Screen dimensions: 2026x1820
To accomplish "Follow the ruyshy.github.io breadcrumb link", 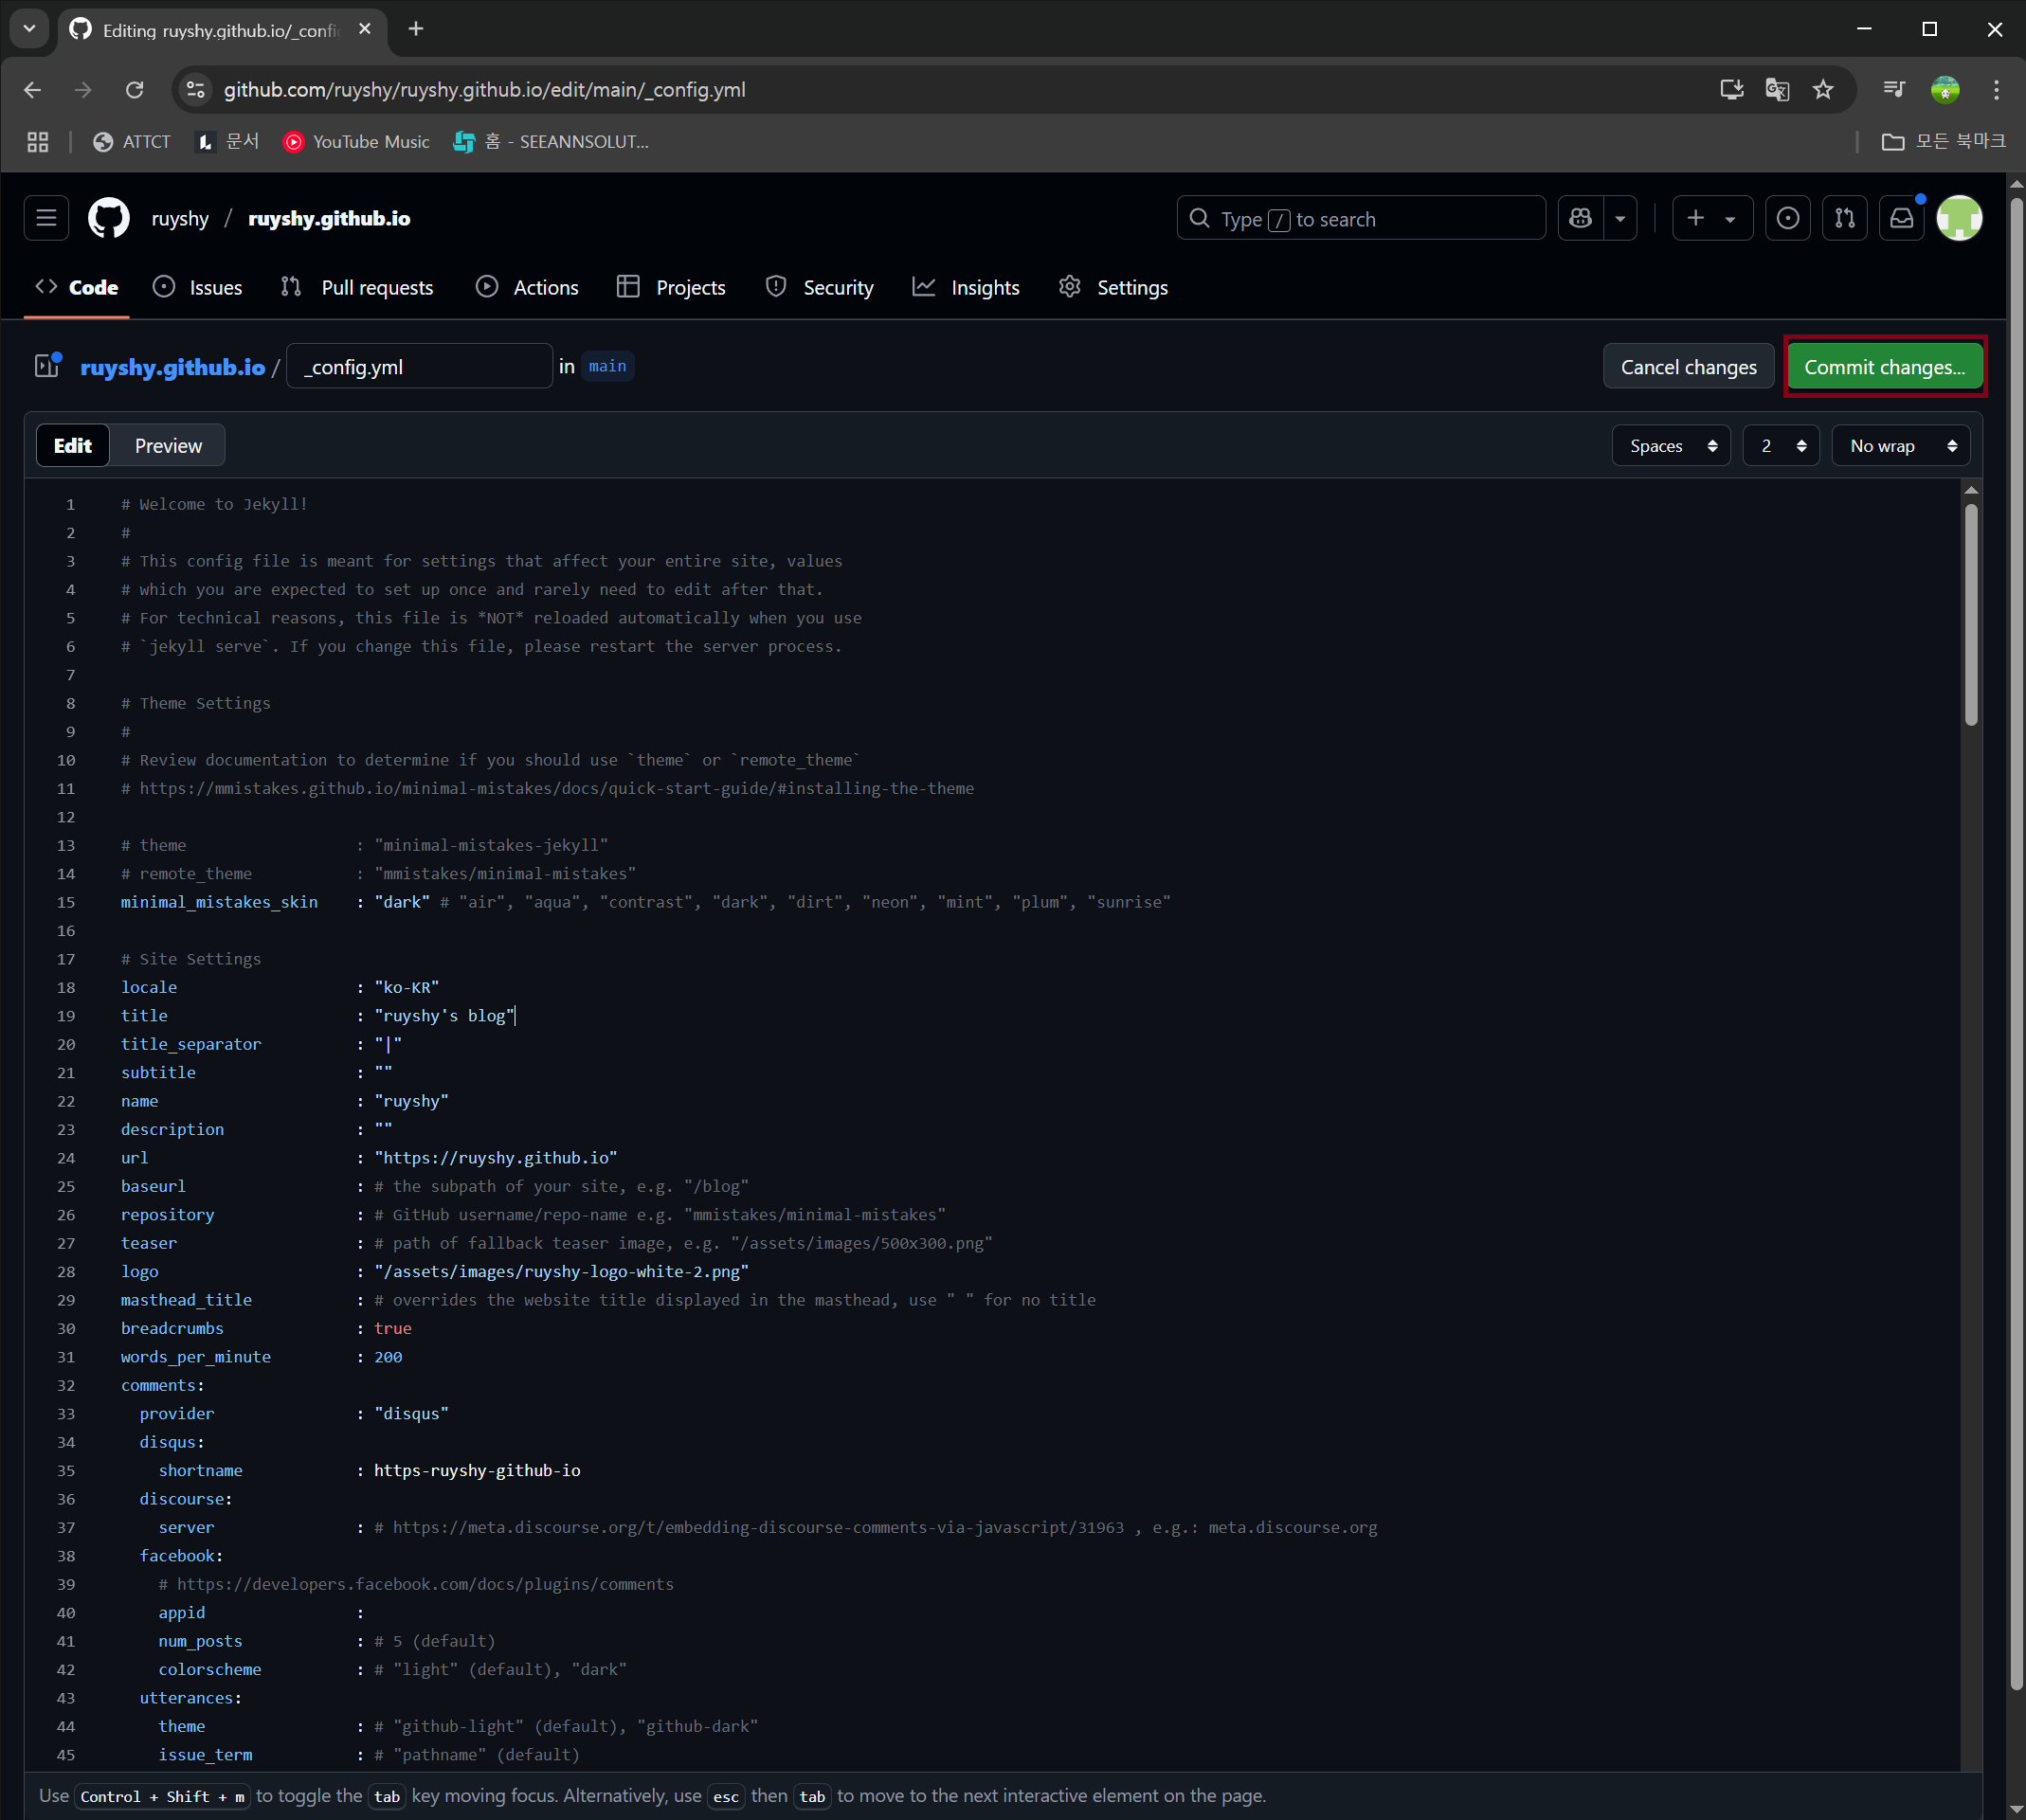I will coord(171,367).
